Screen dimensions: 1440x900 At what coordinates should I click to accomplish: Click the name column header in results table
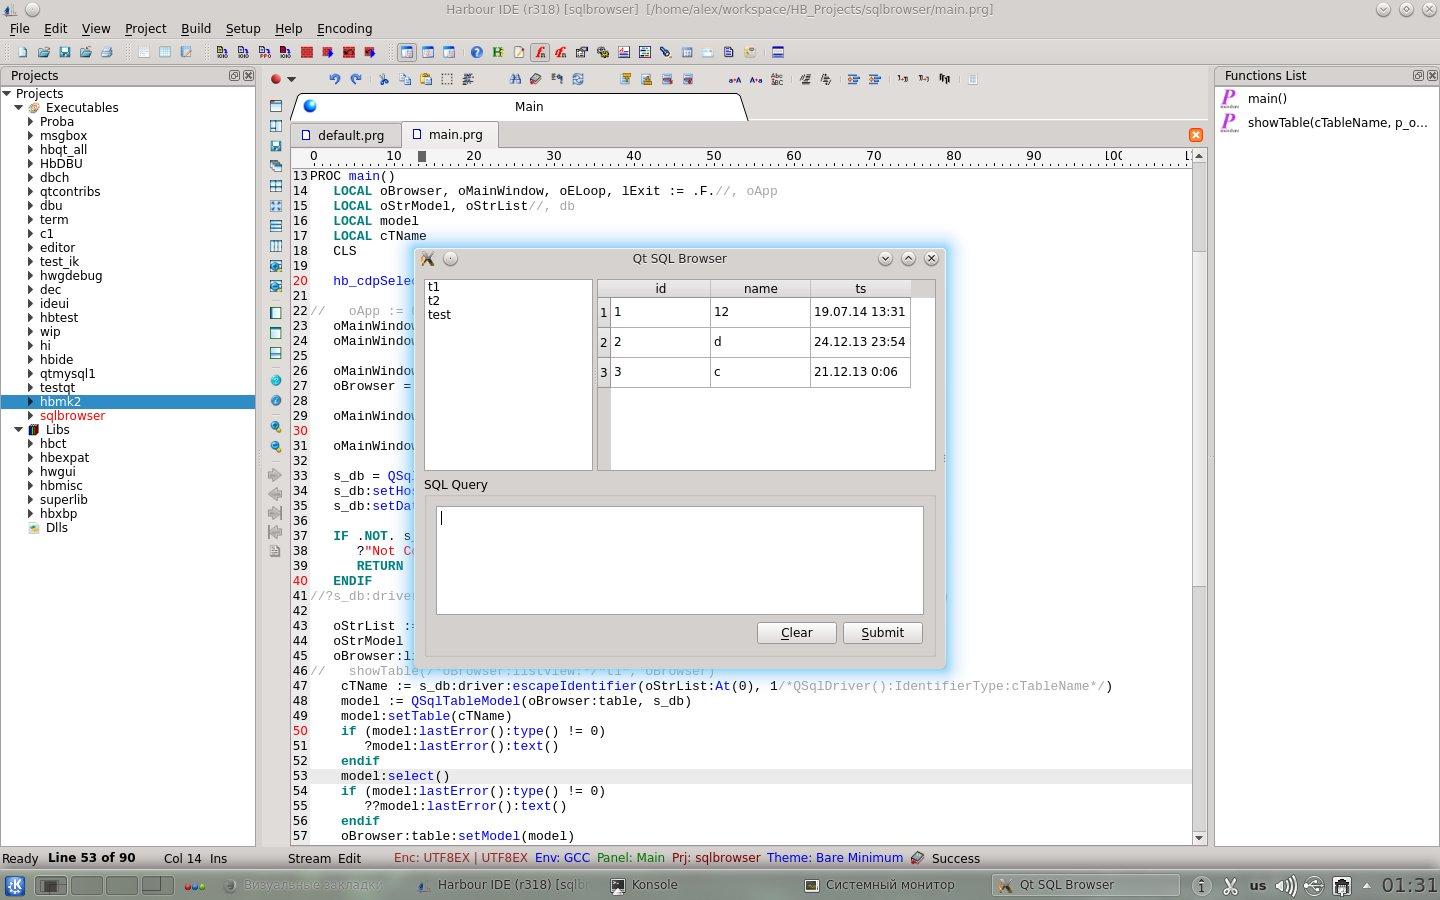pyautogui.click(x=760, y=288)
